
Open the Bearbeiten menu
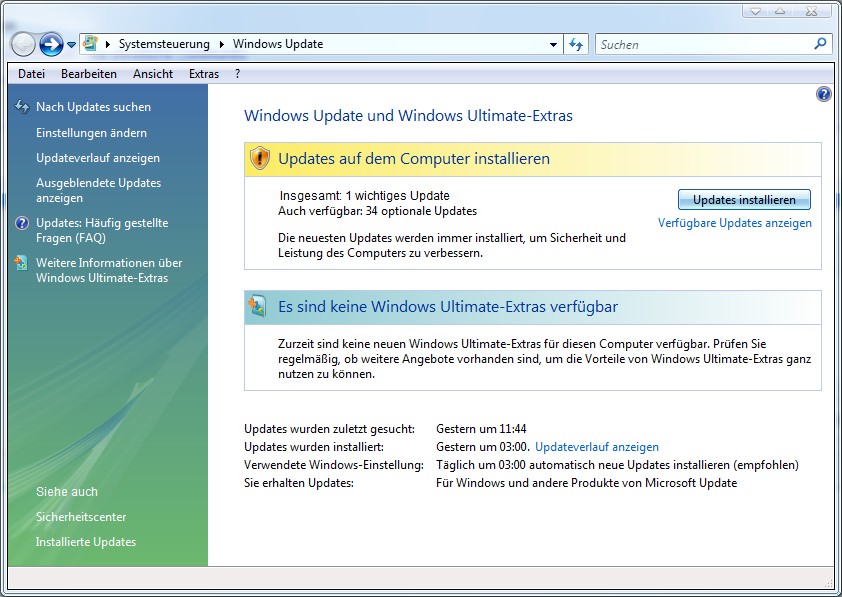(x=89, y=74)
